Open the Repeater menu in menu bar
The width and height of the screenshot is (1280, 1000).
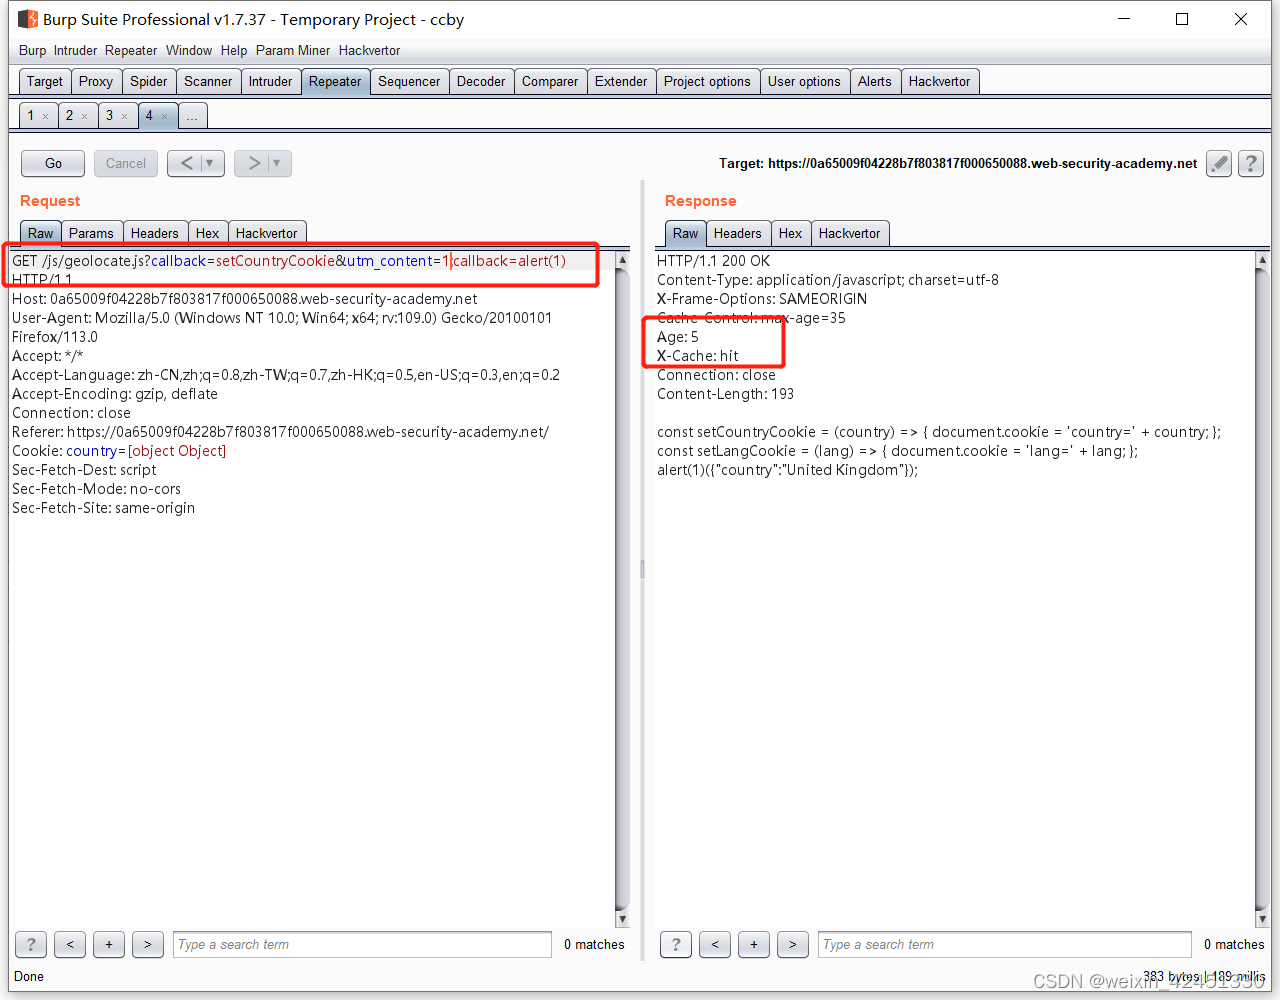(131, 50)
